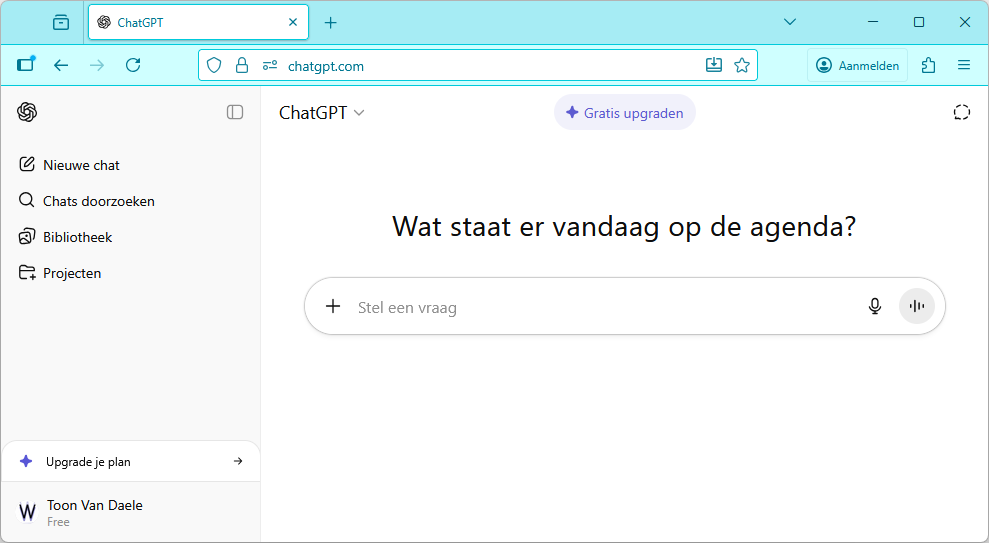989x543 pixels.
Task: Select the ChatGPT browser tab
Action: (198, 23)
